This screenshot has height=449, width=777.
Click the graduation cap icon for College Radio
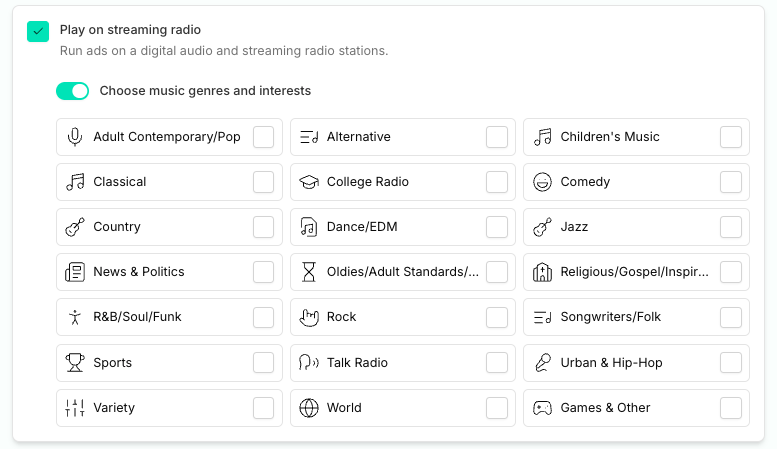(309, 182)
